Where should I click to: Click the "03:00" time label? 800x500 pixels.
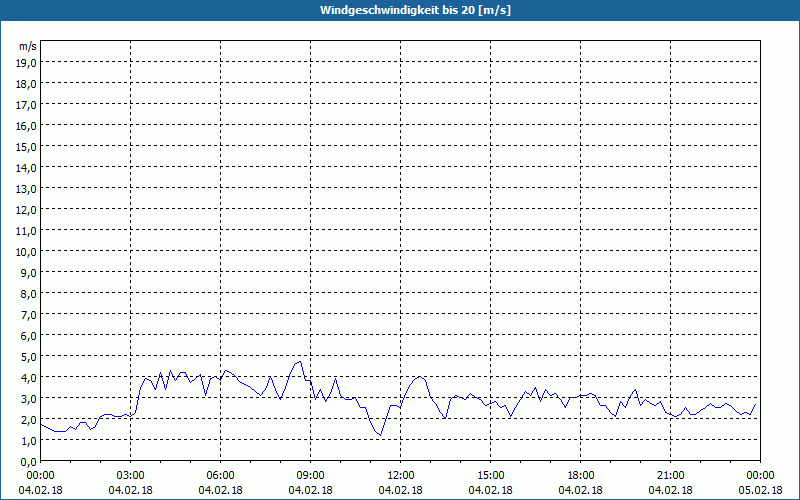click(x=131, y=476)
